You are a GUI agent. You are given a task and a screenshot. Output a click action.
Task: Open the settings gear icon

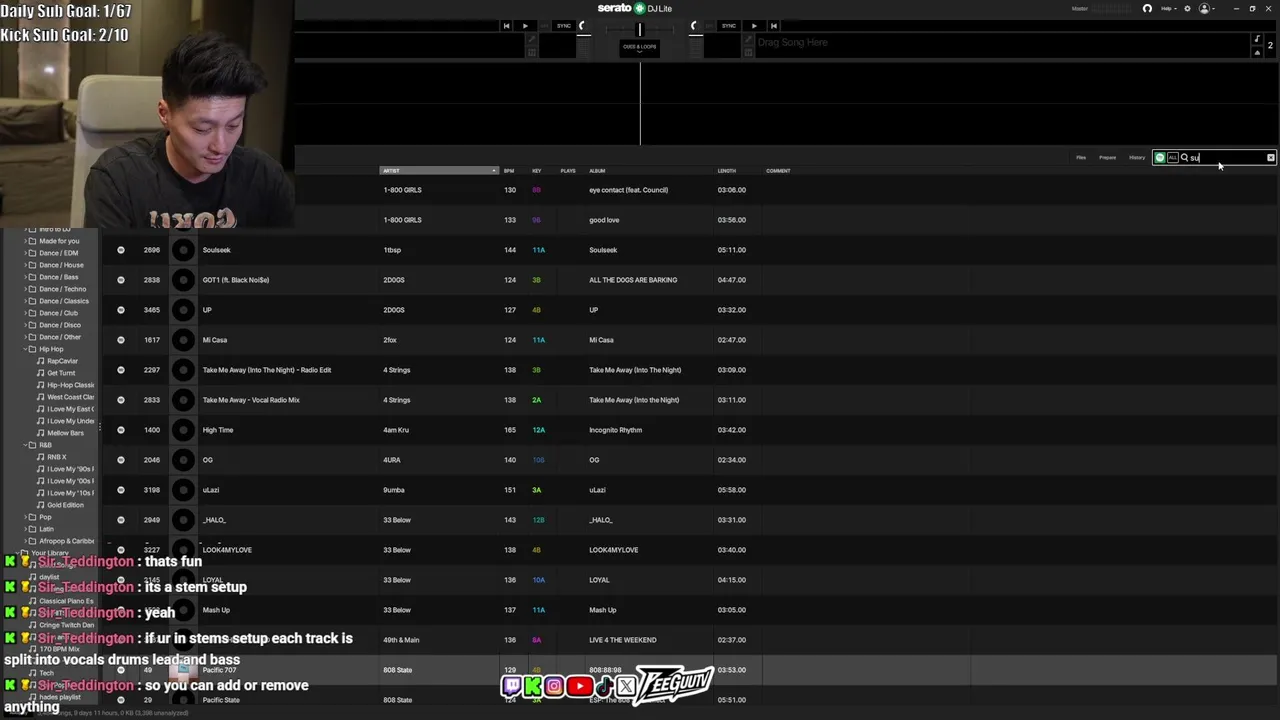[x=1187, y=8]
